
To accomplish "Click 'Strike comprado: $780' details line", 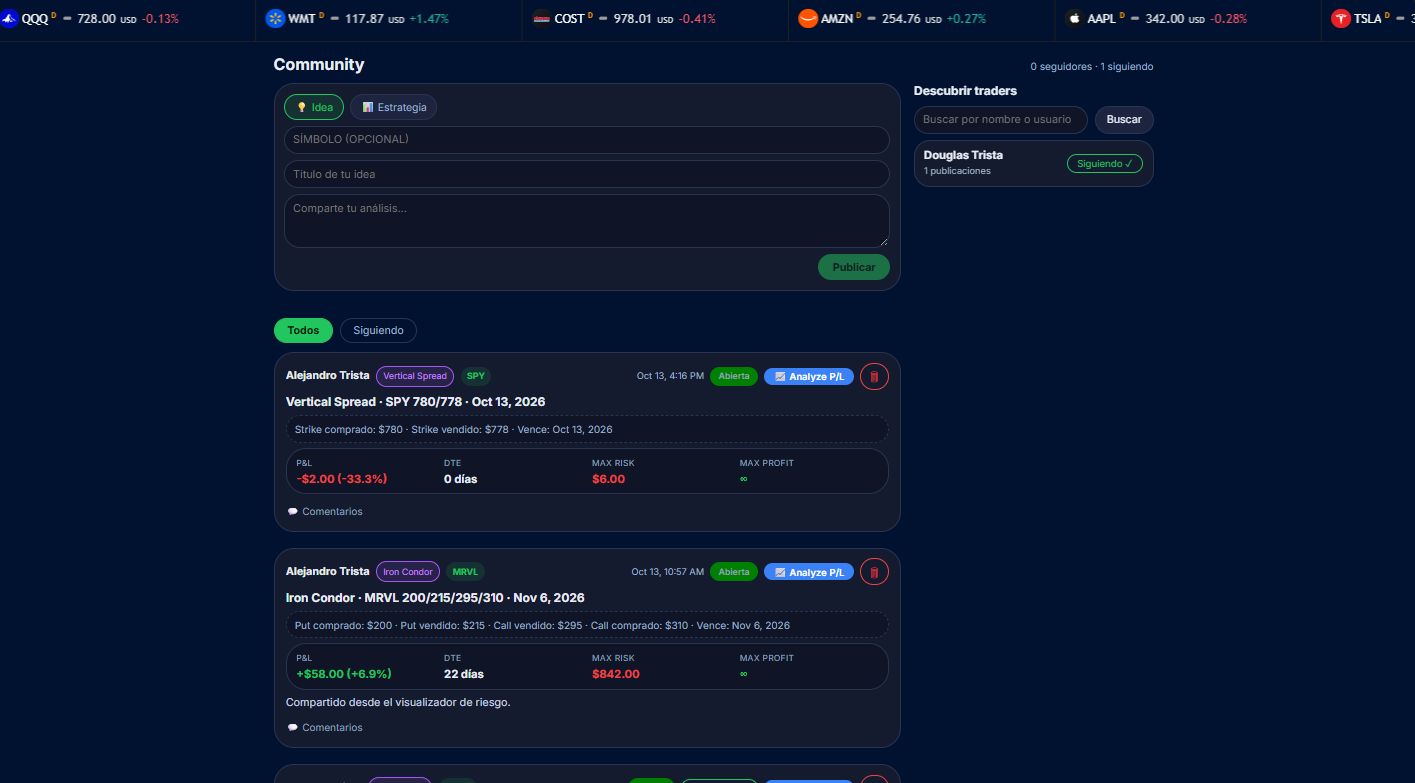I will 587,429.
